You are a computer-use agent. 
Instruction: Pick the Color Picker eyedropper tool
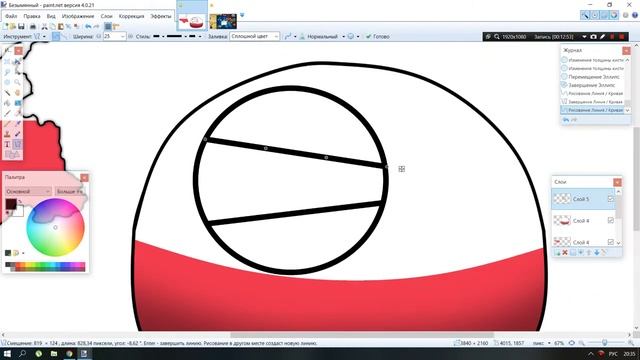tap(18, 124)
